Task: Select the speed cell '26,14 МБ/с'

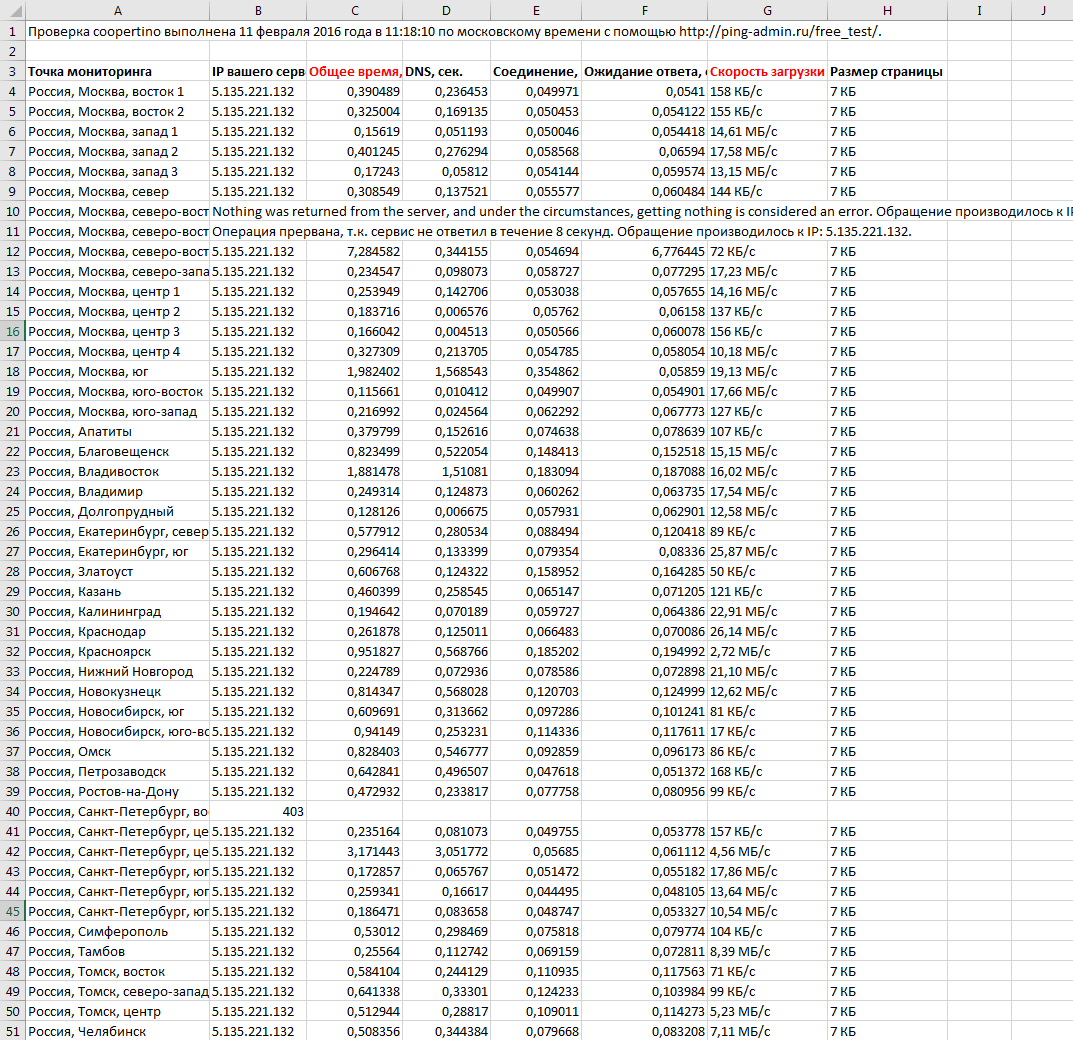Action: (x=767, y=631)
